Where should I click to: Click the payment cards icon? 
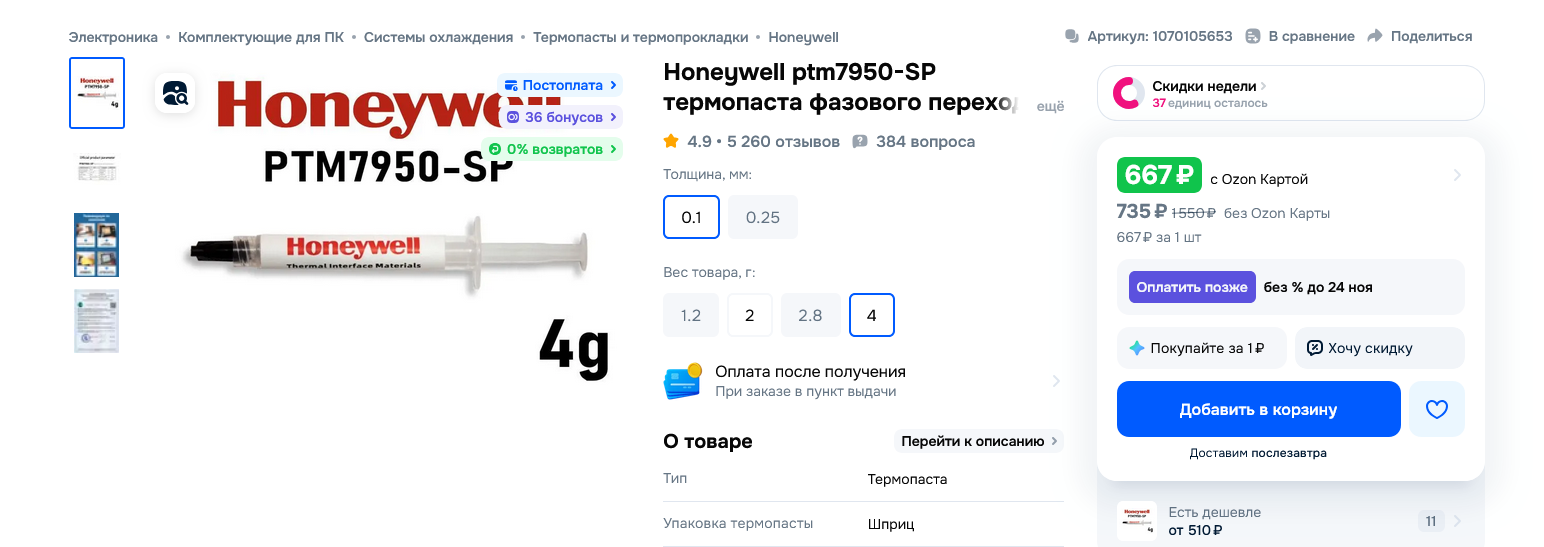tap(682, 382)
